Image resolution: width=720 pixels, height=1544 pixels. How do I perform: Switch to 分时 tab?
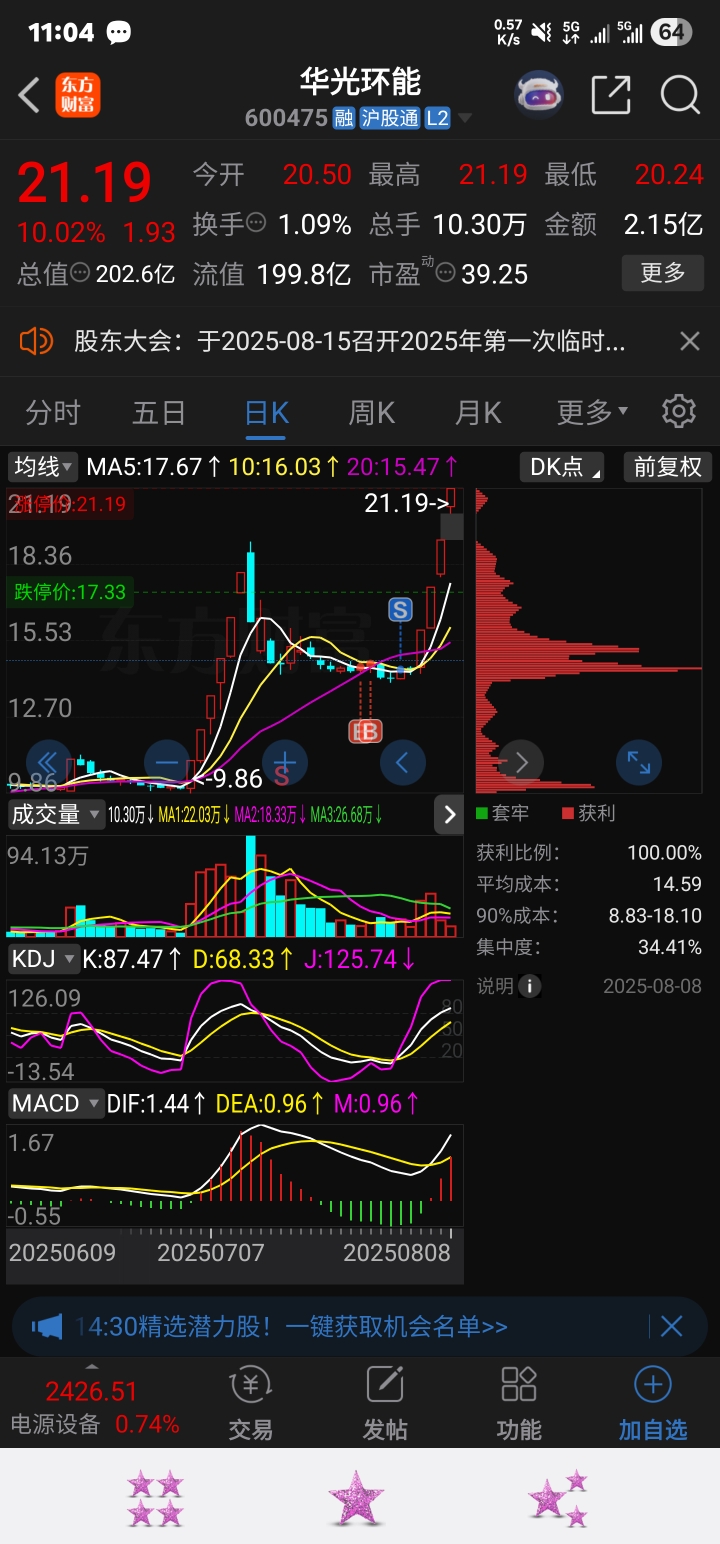pos(52,412)
